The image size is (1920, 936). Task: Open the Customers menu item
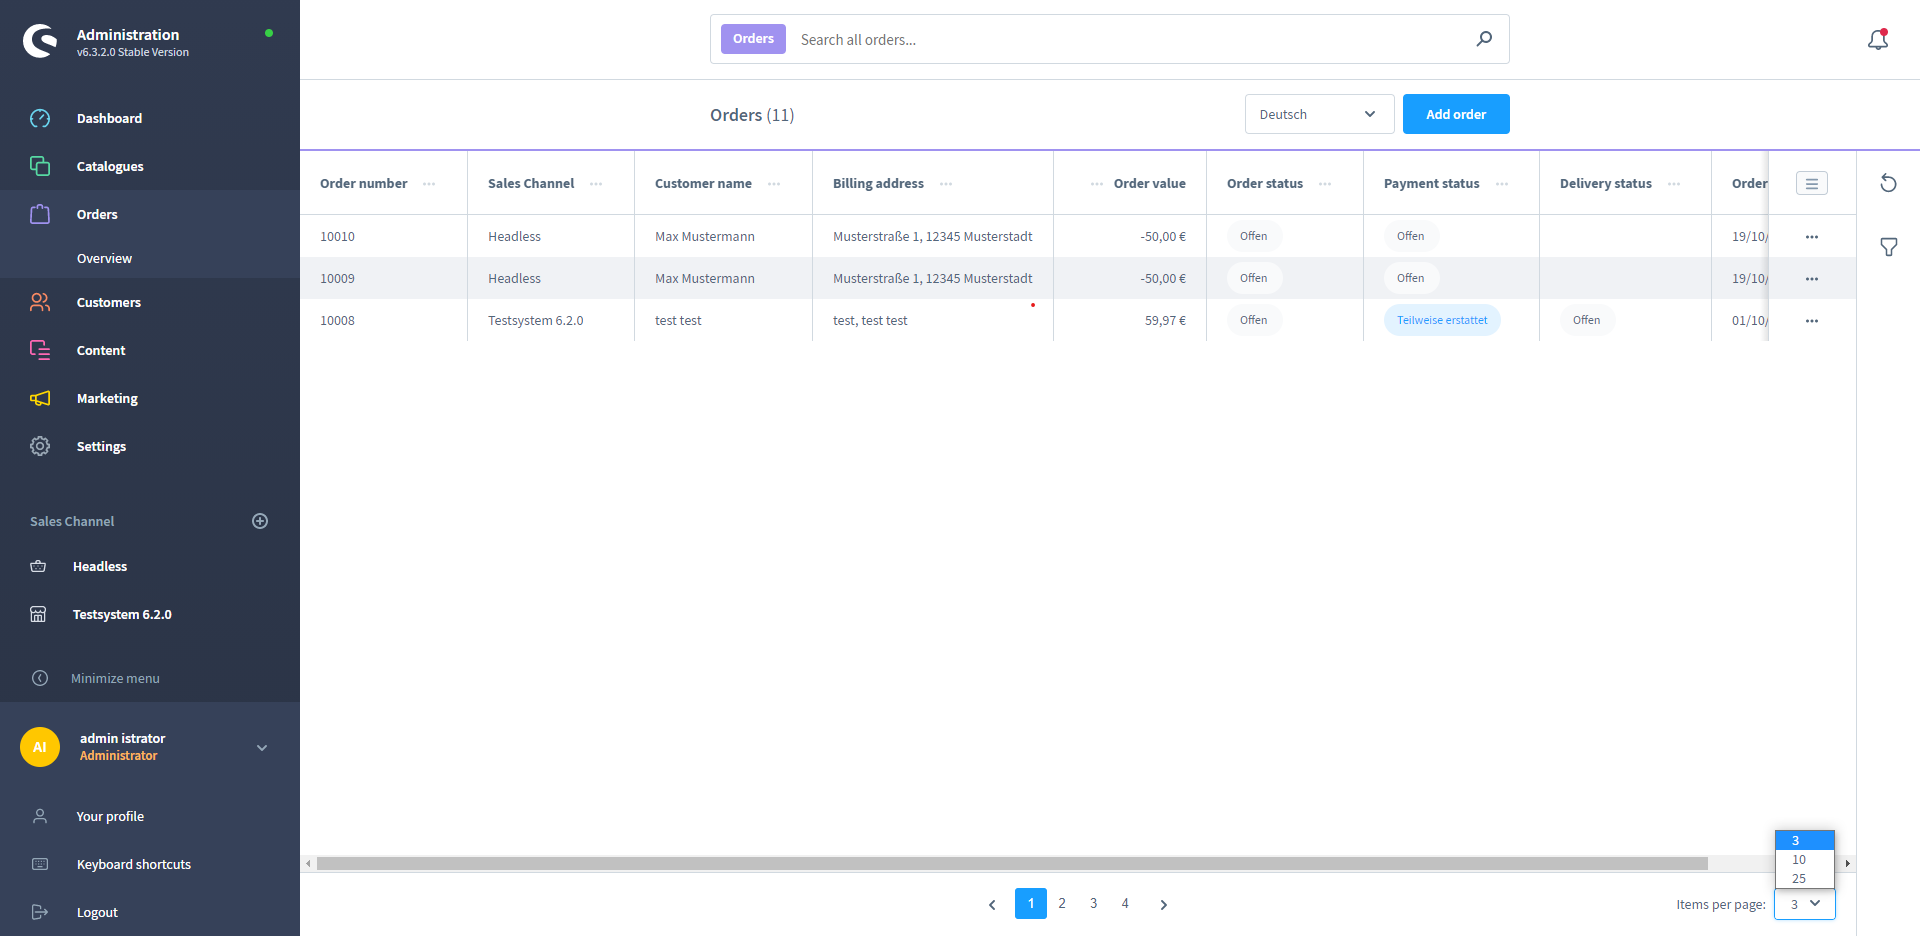108,302
